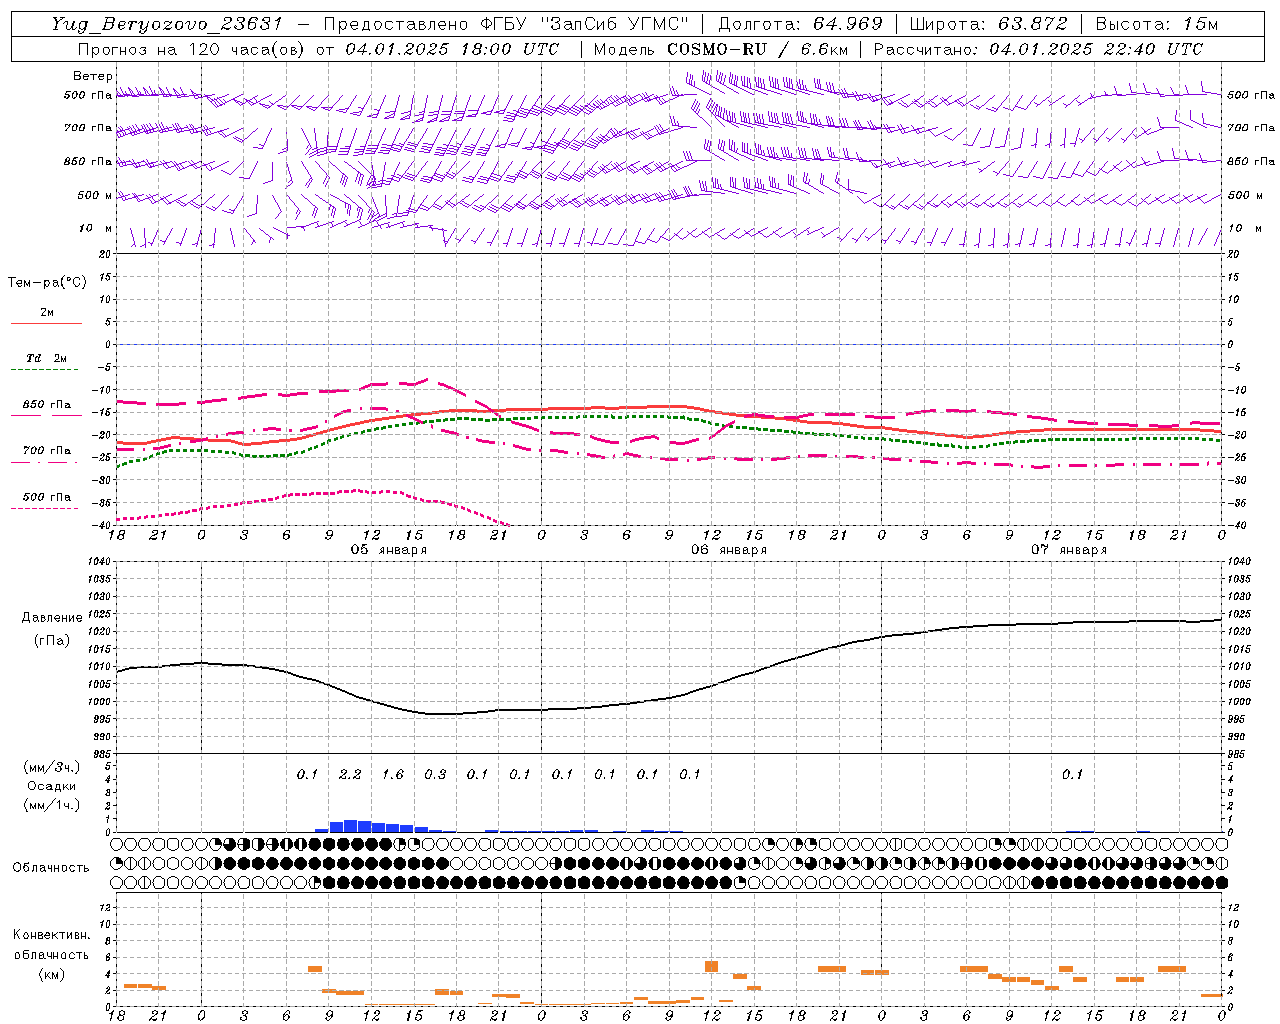Click the Td 2м legend label
This screenshot has height=1024, width=1280.
pos(47,358)
